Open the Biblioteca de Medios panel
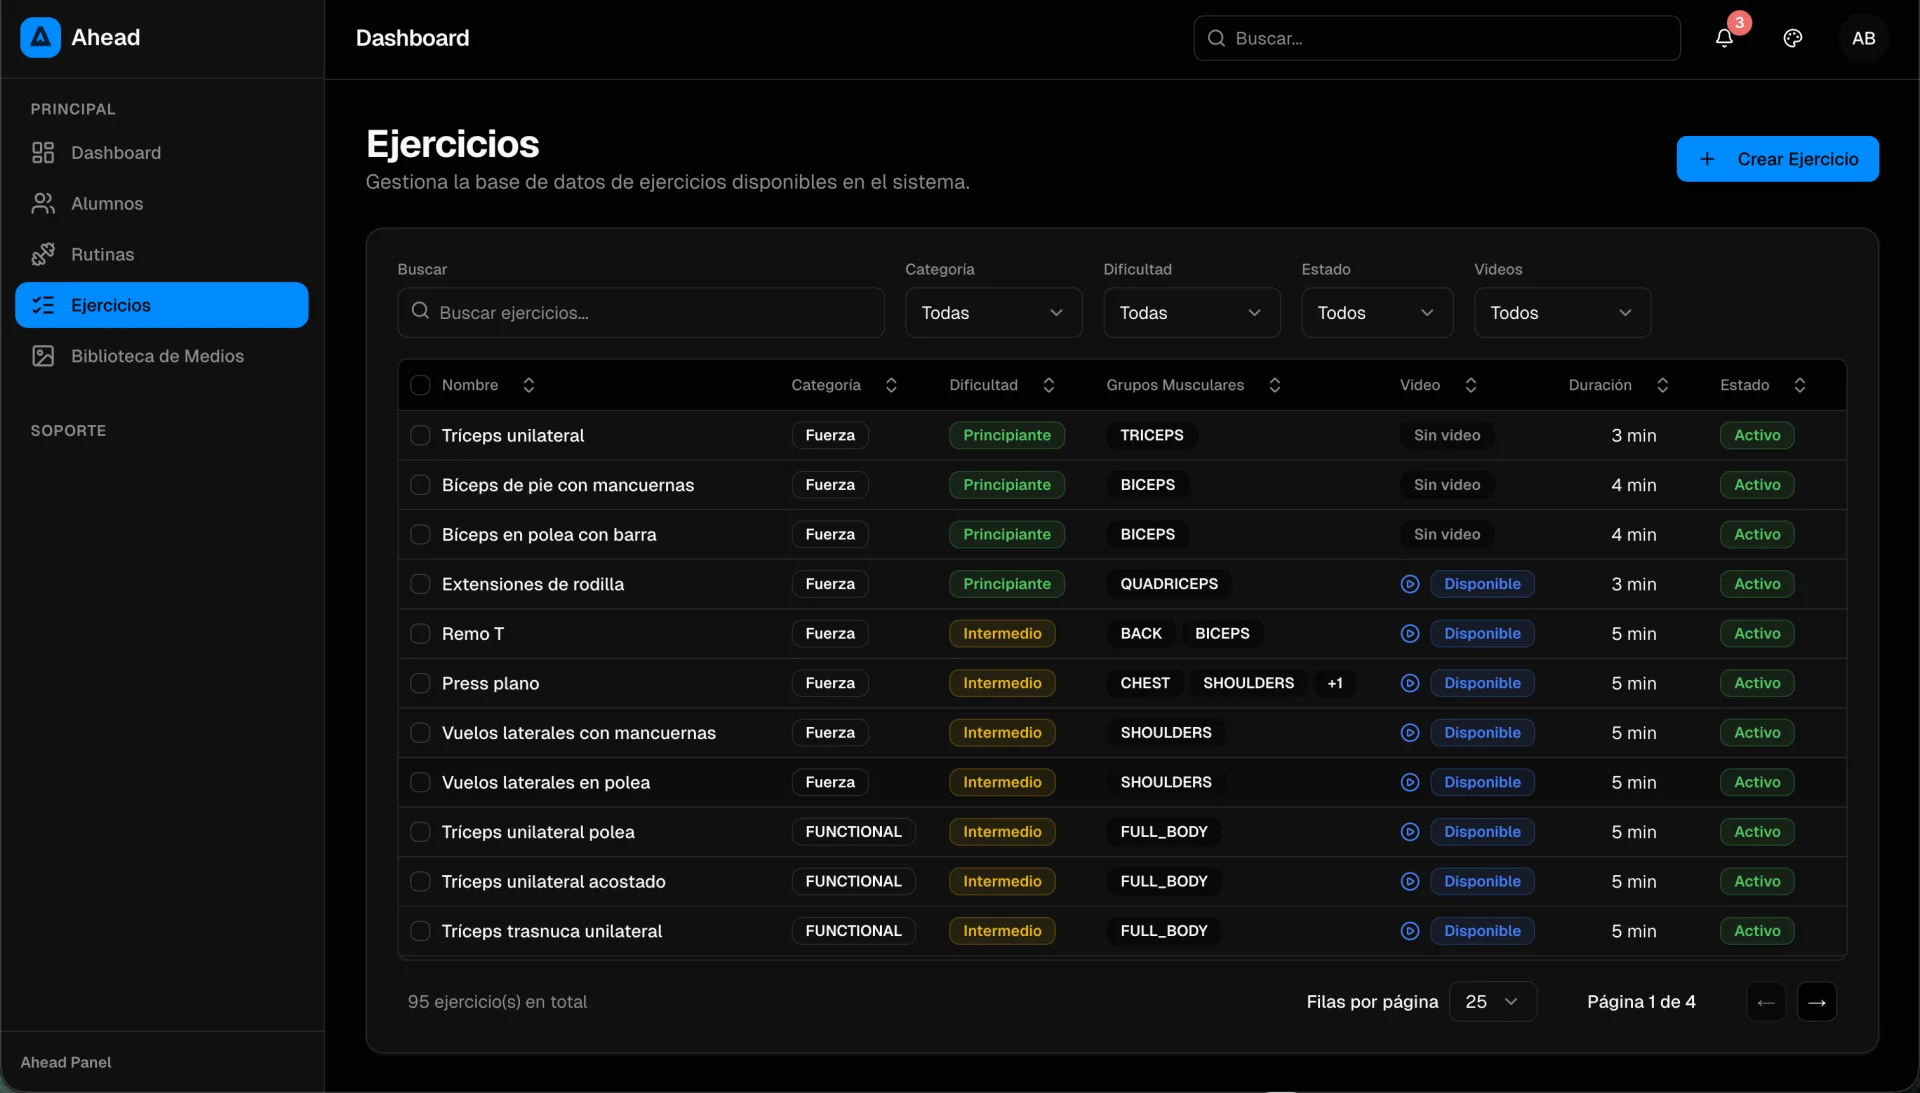 click(x=156, y=356)
